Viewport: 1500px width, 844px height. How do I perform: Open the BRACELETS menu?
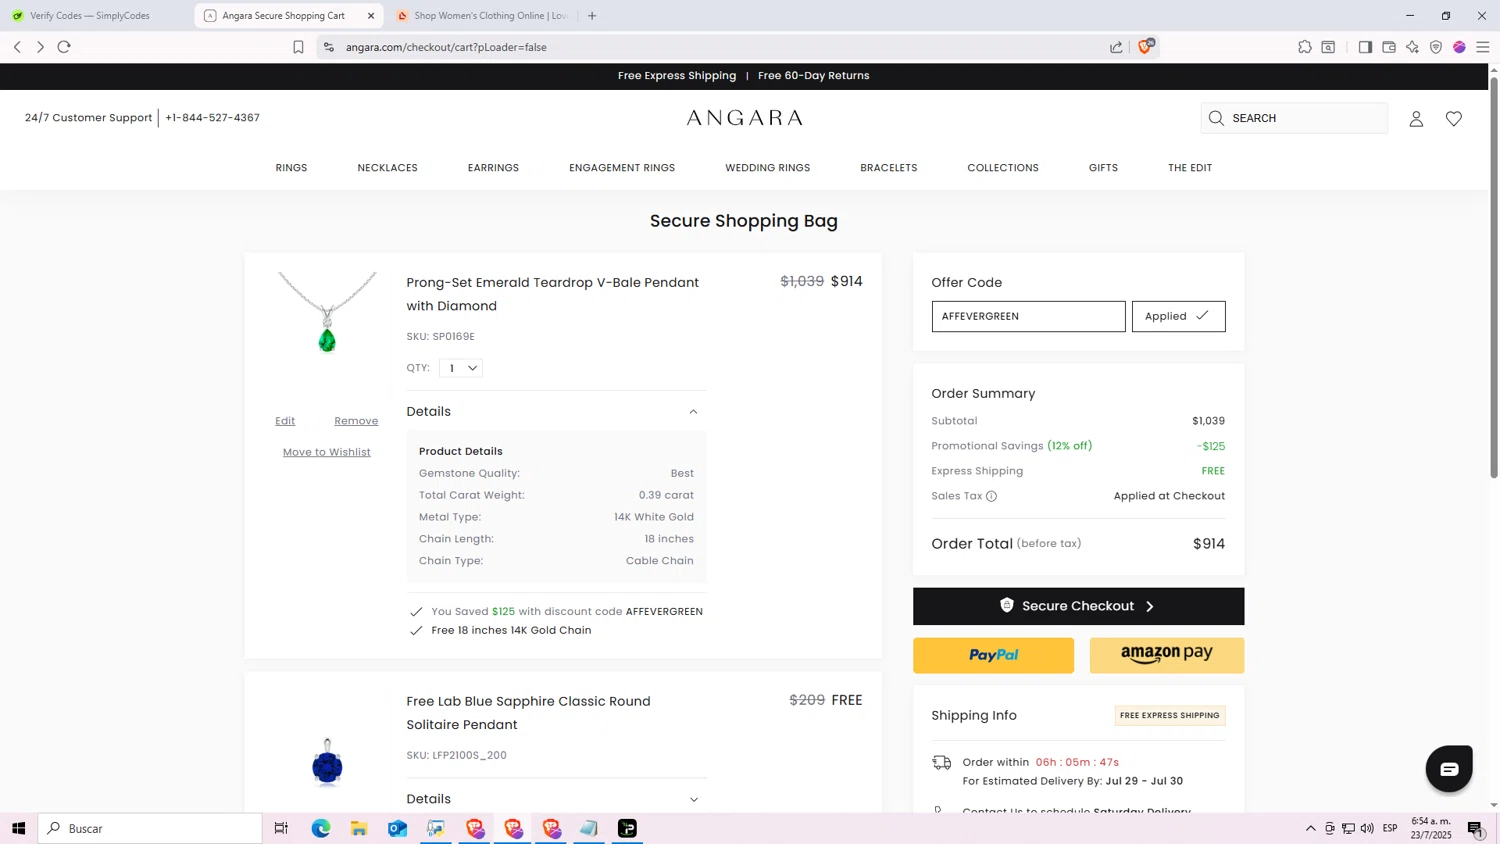(889, 168)
